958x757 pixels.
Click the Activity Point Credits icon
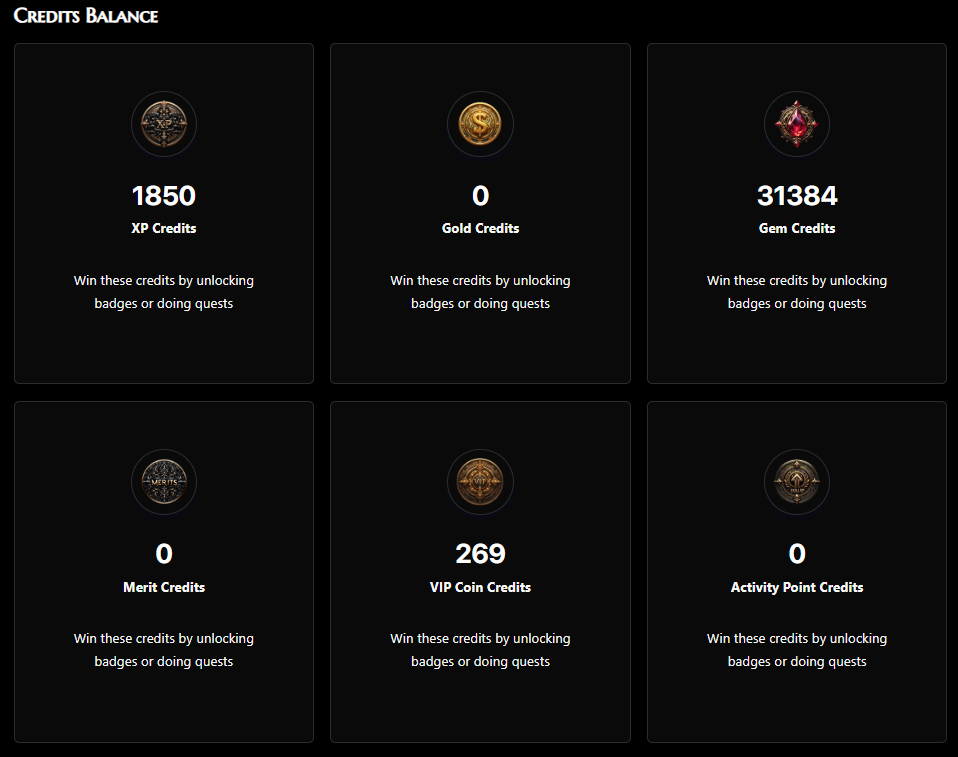[x=797, y=482]
